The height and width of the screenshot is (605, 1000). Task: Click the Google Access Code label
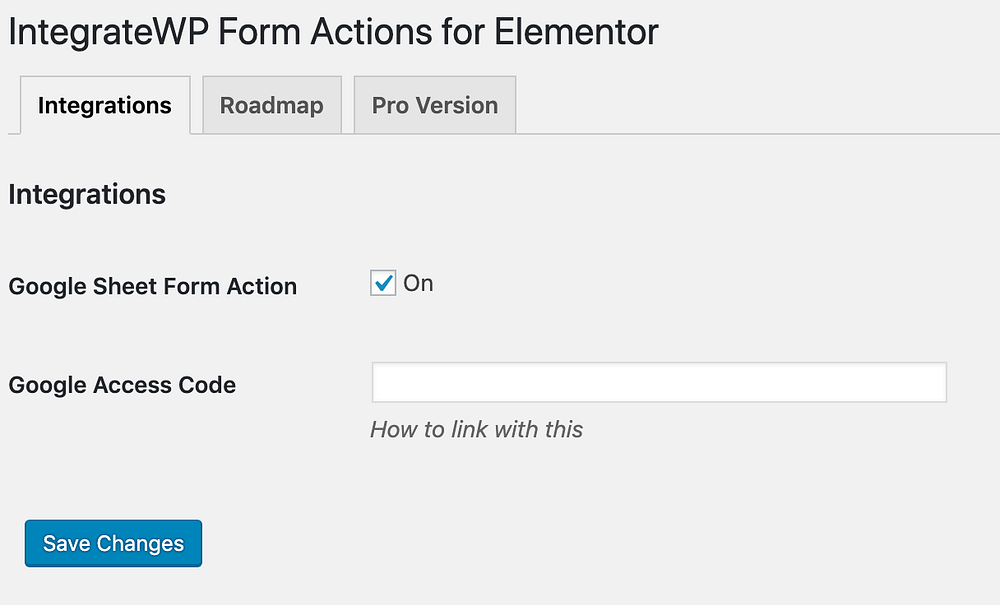point(122,384)
